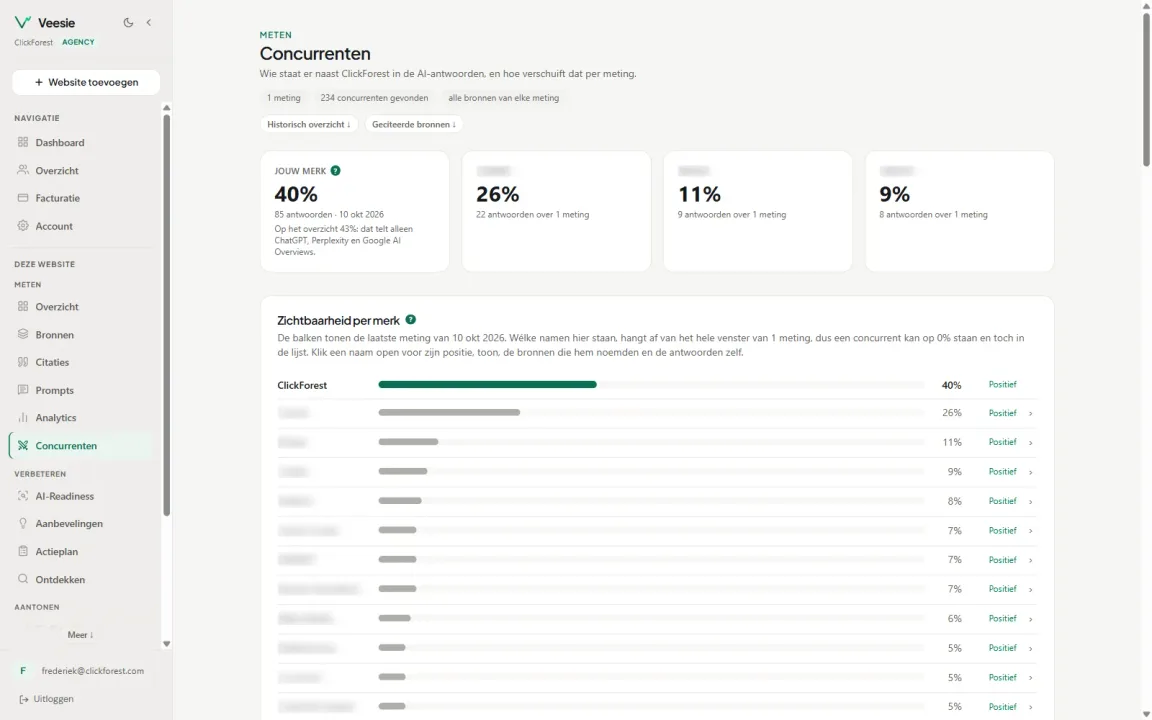Click the Aanbevelingen lightbulb icon
1152x720 pixels.
pos(23,523)
